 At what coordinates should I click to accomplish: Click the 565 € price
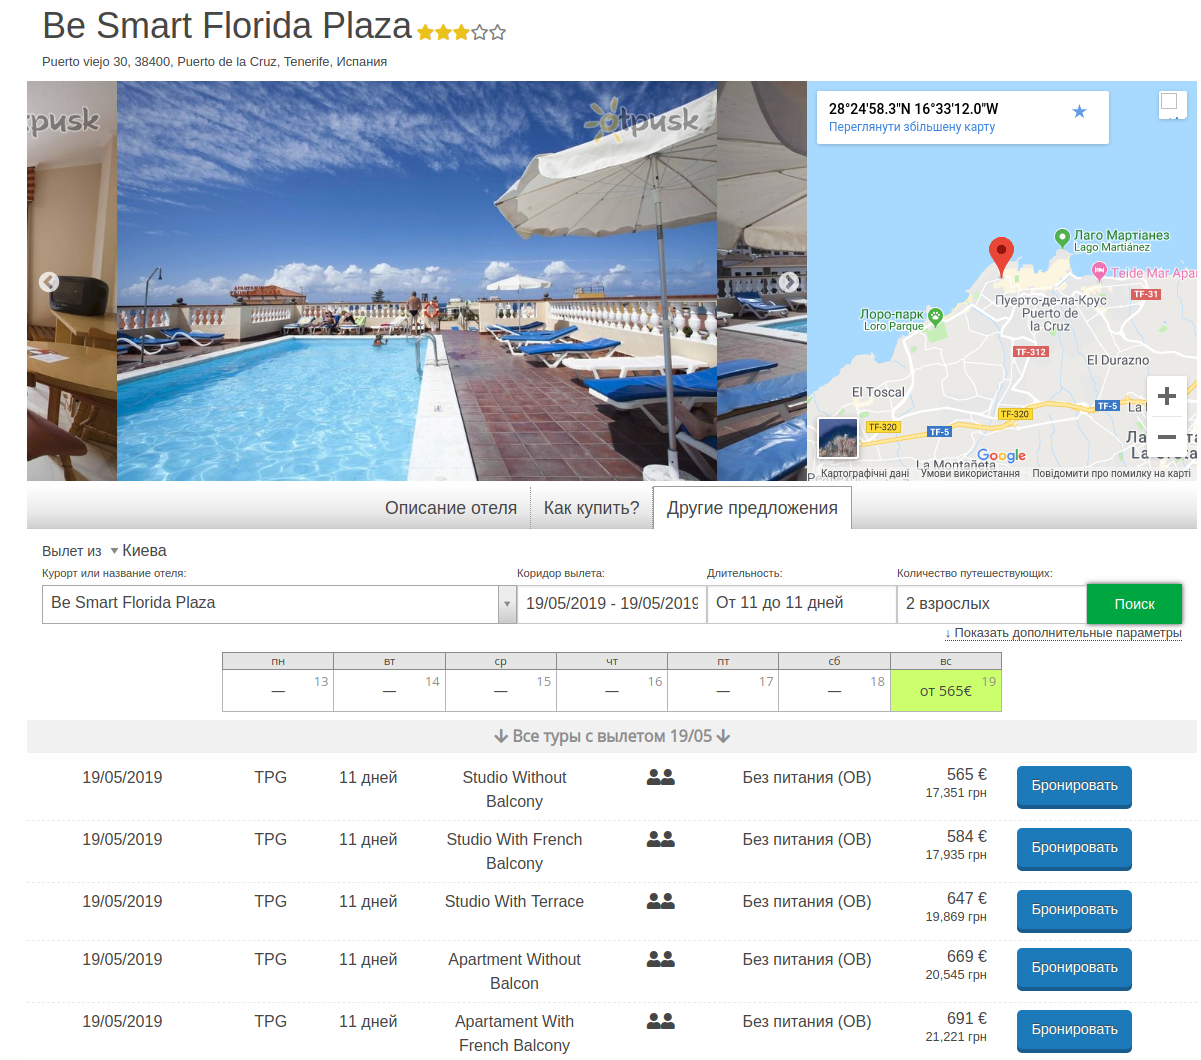click(966, 775)
